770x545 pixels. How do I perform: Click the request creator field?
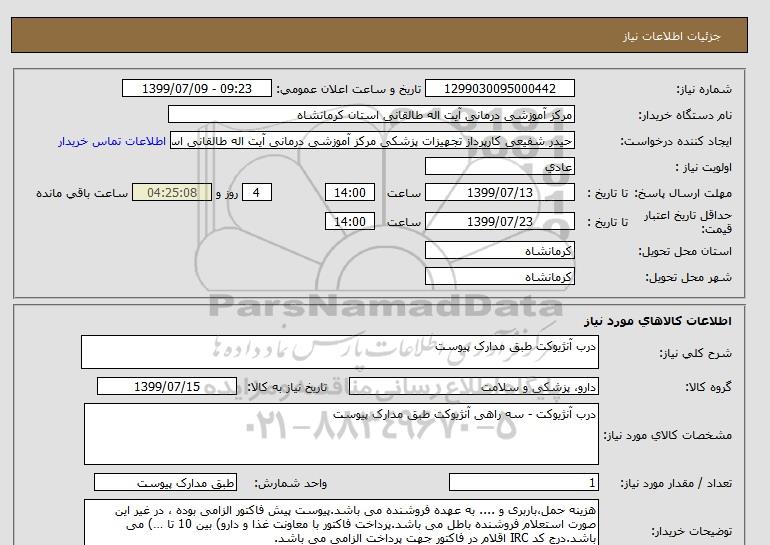[x=372, y=141]
